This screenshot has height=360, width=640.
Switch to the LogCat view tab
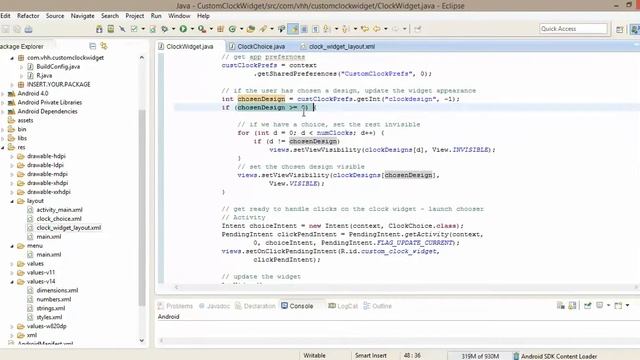(x=343, y=306)
